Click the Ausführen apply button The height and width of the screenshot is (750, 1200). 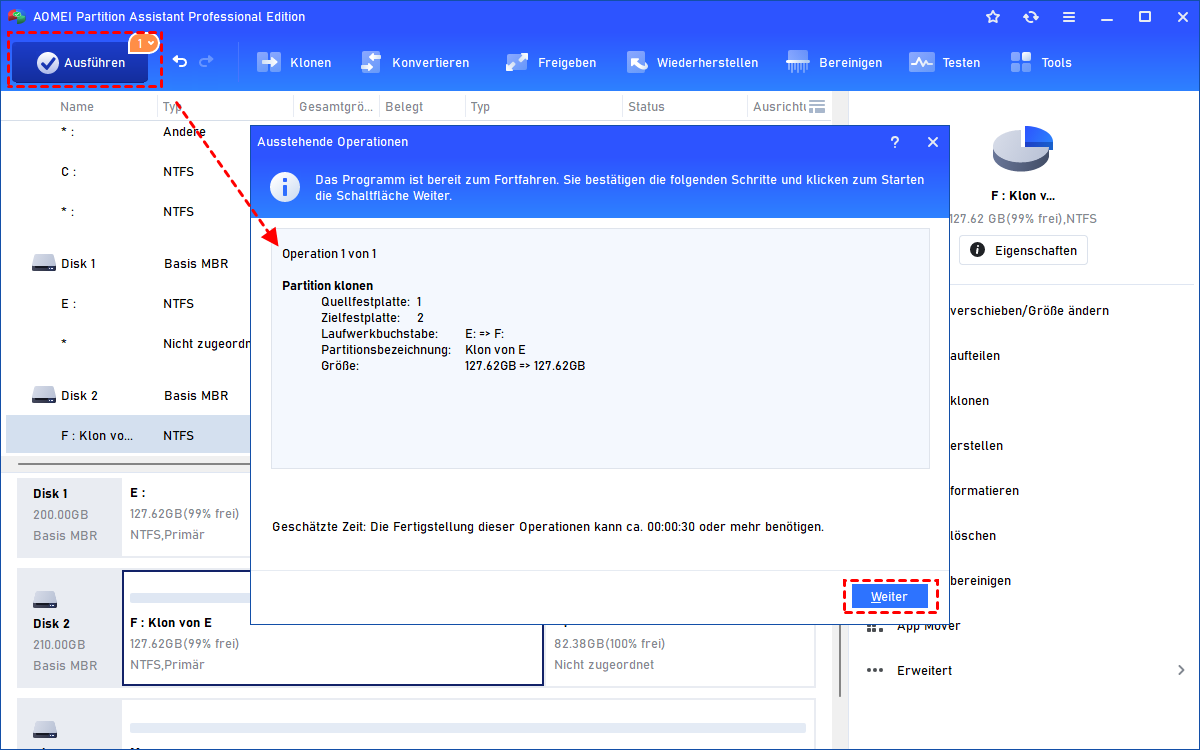pyautogui.click(x=80, y=62)
